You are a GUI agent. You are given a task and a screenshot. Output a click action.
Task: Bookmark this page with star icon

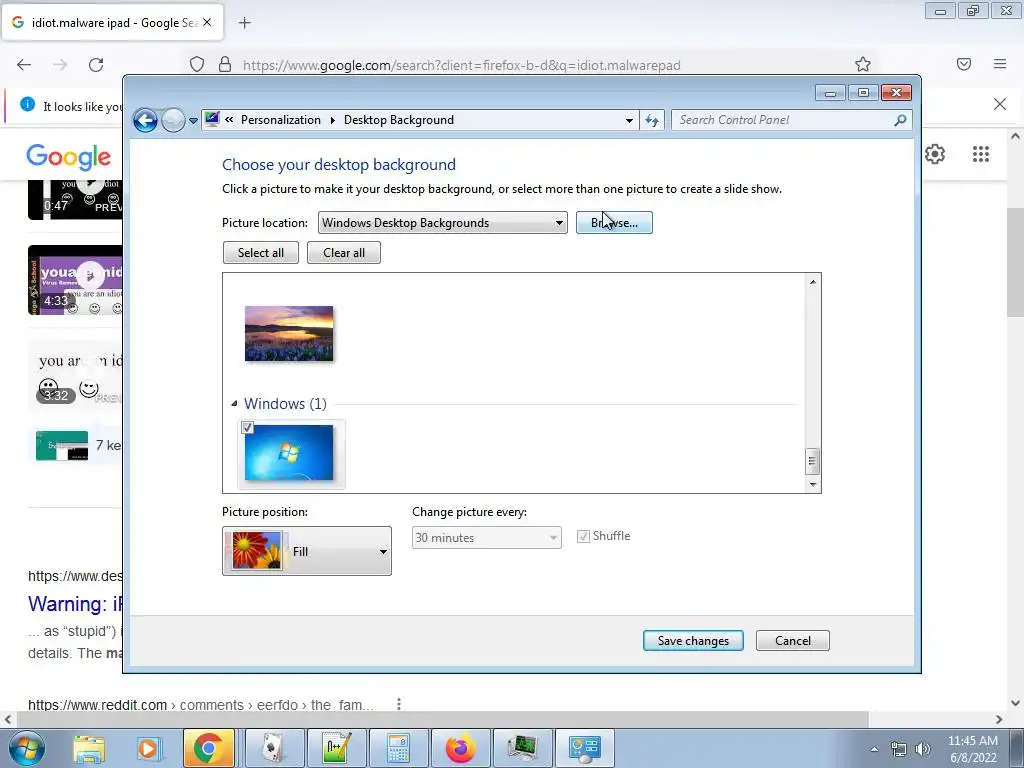pyautogui.click(x=863, y=64)
